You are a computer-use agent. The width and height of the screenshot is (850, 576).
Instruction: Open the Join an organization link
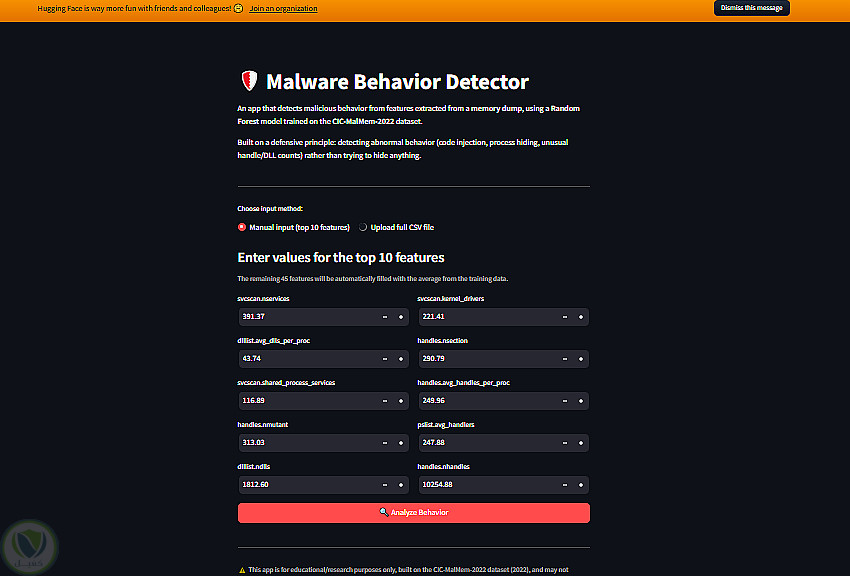(x=284, y=9)
